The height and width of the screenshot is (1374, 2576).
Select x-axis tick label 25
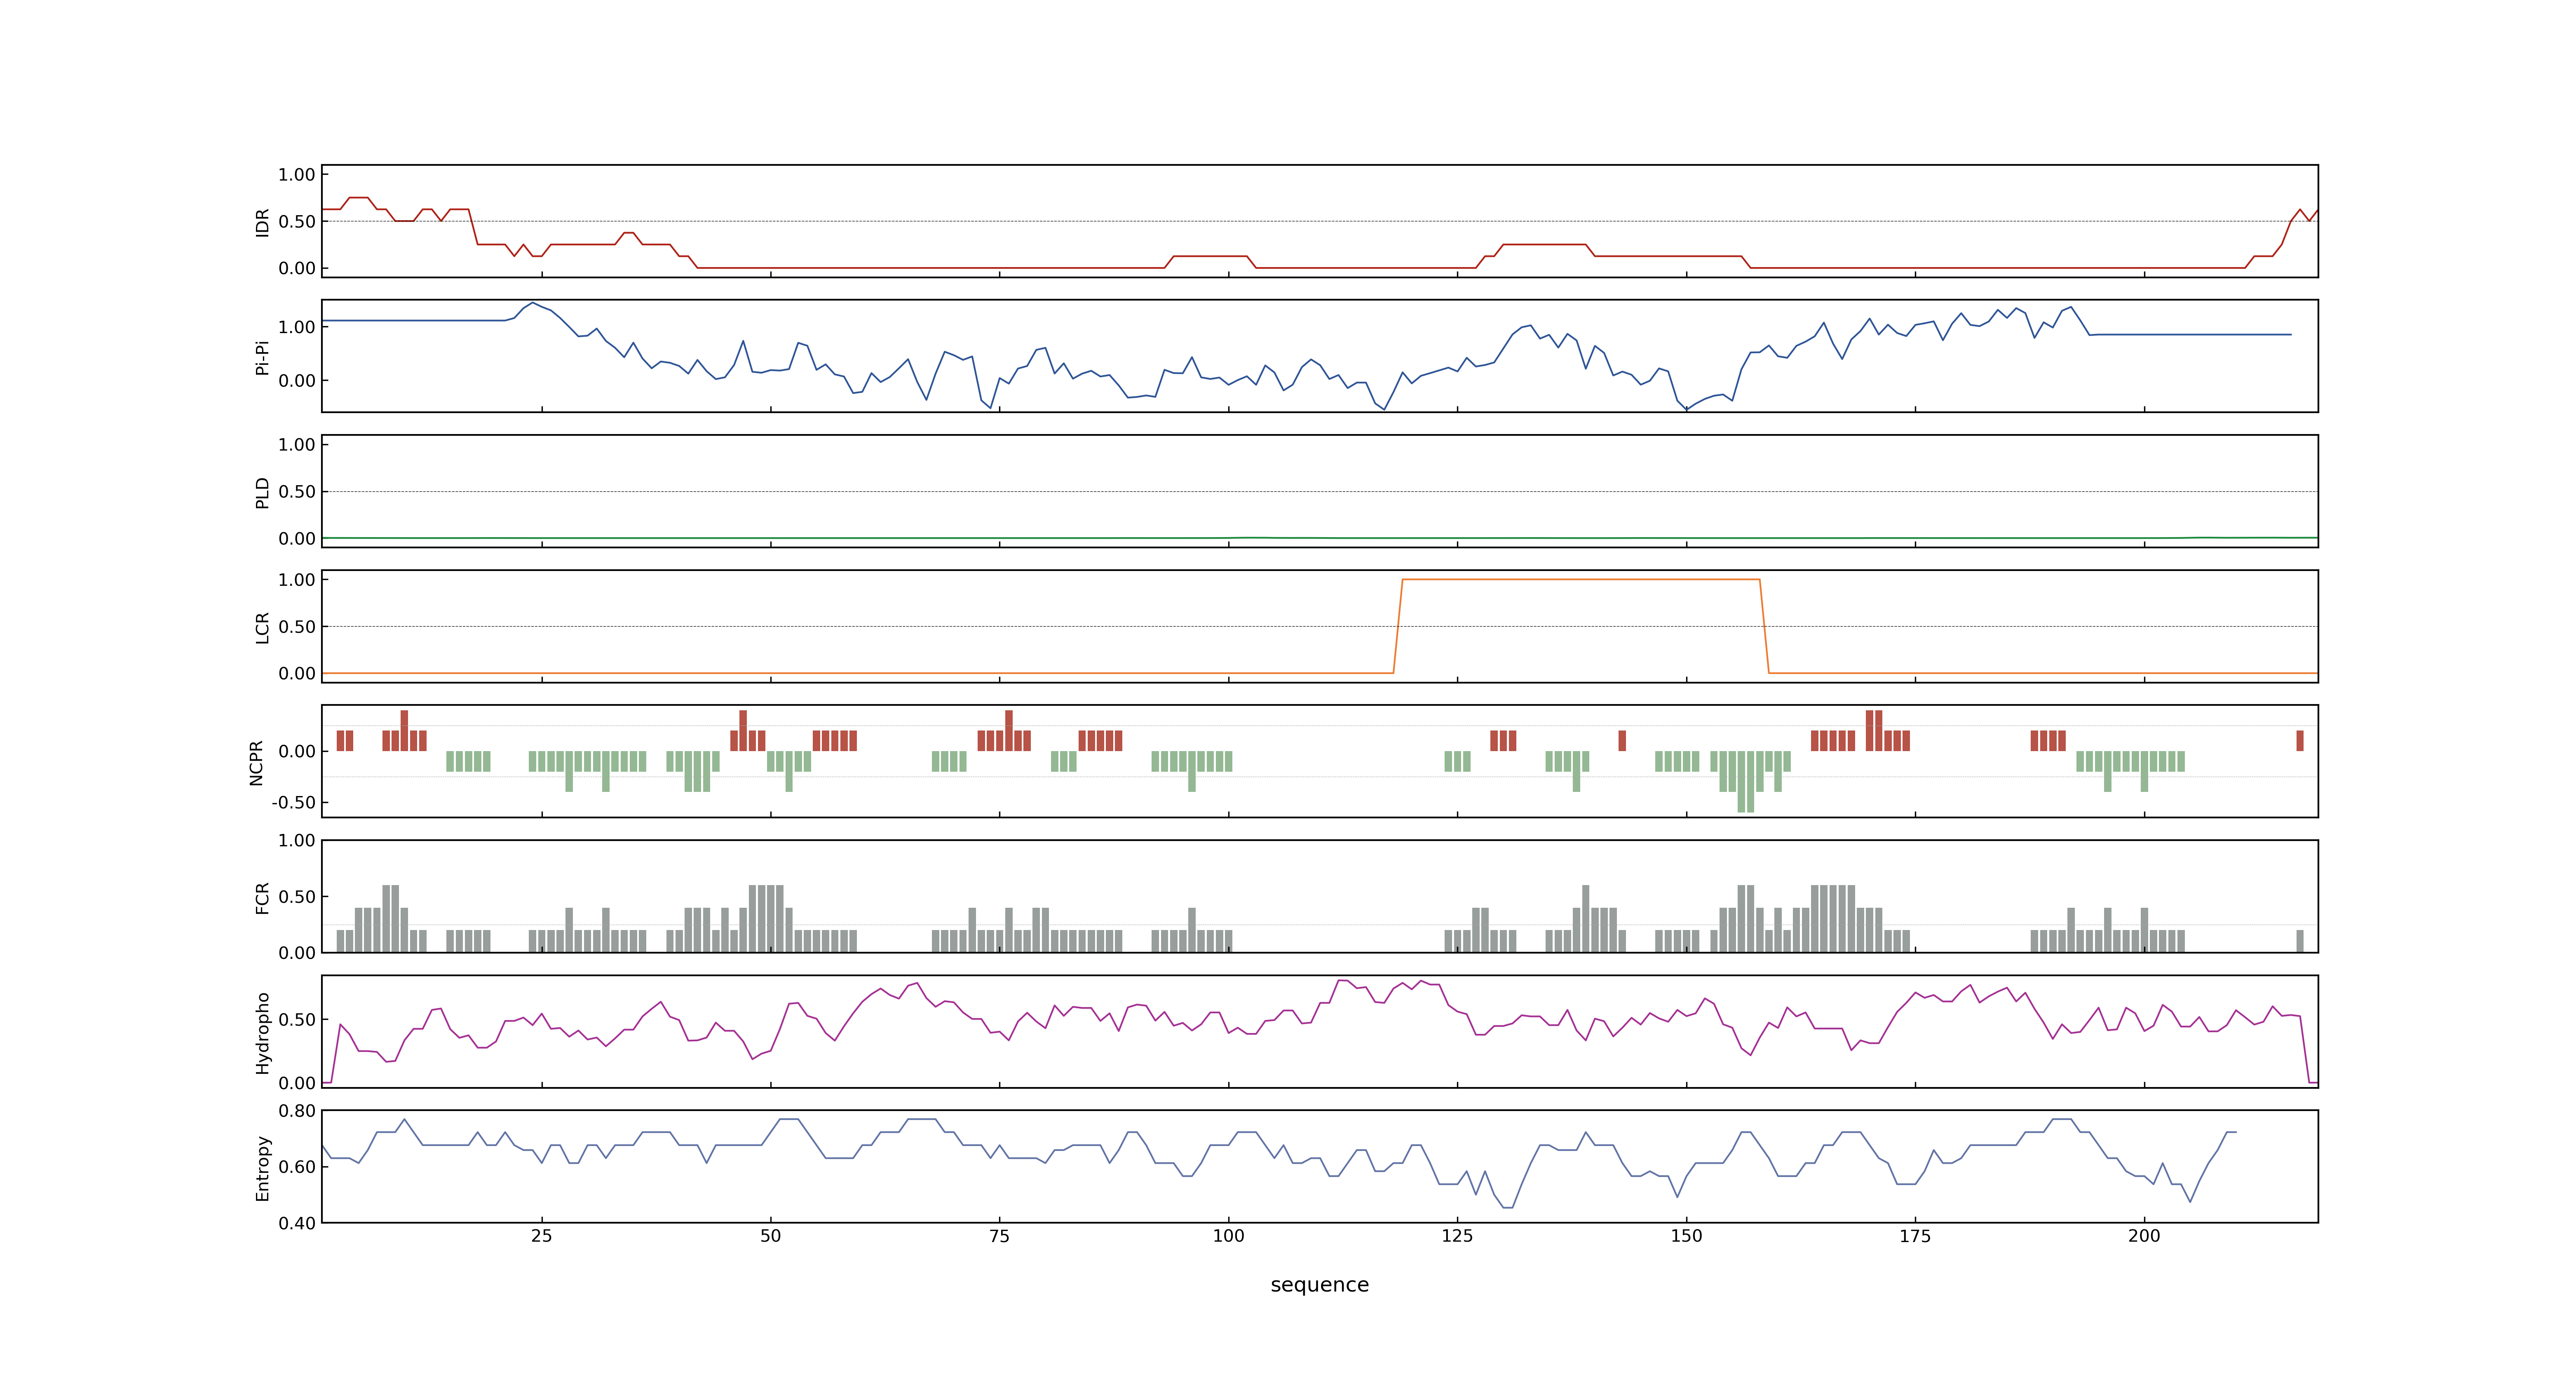(542, 1236)
